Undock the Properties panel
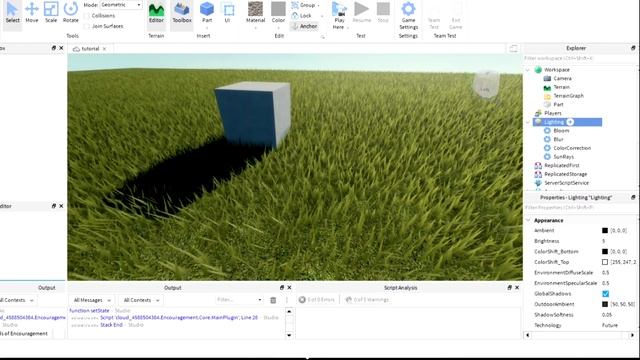The image size is (640, 360). click(x=633, y=197)
